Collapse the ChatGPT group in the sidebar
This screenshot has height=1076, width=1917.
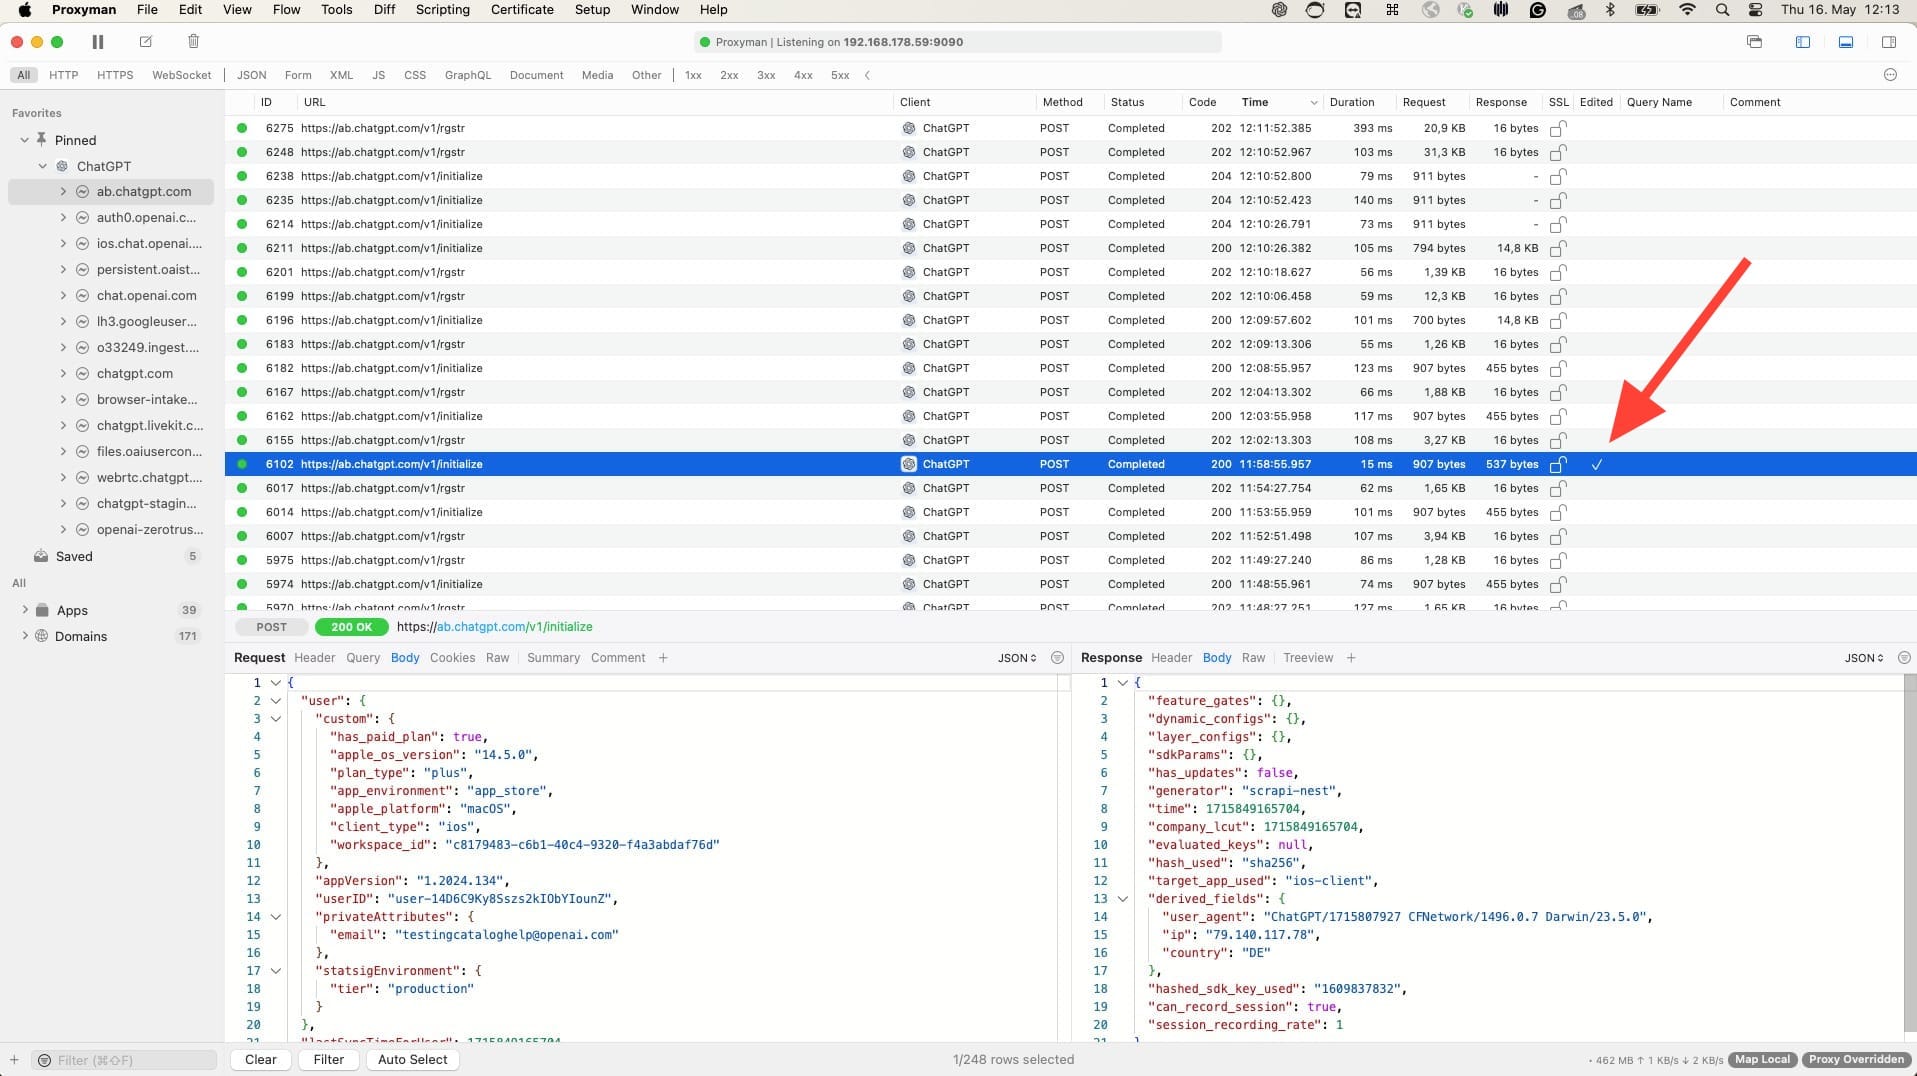coord(43,166)
